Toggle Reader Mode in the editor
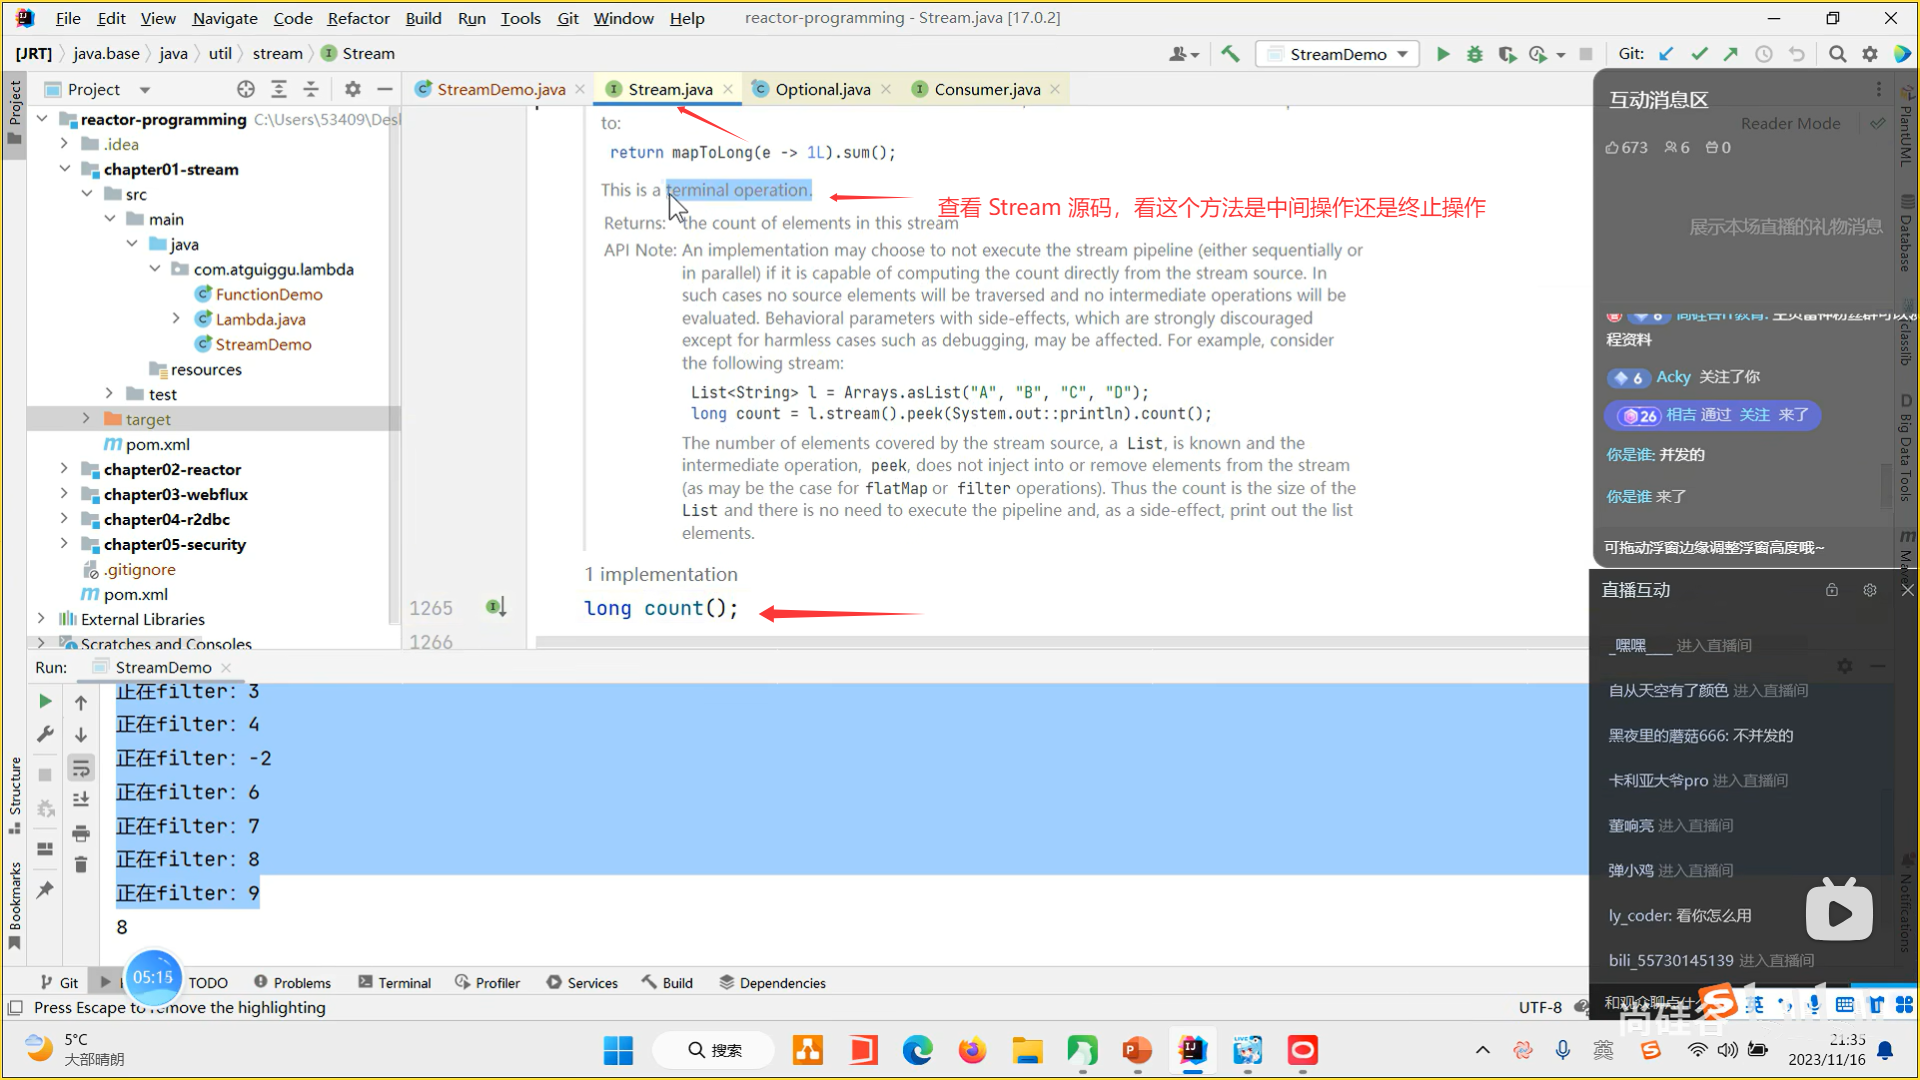This screenshot has width=1920, height=1080. coord(1790,123)
